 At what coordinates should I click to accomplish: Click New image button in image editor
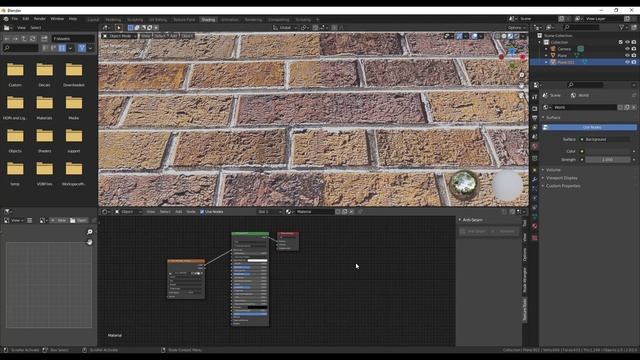(58, 220)
